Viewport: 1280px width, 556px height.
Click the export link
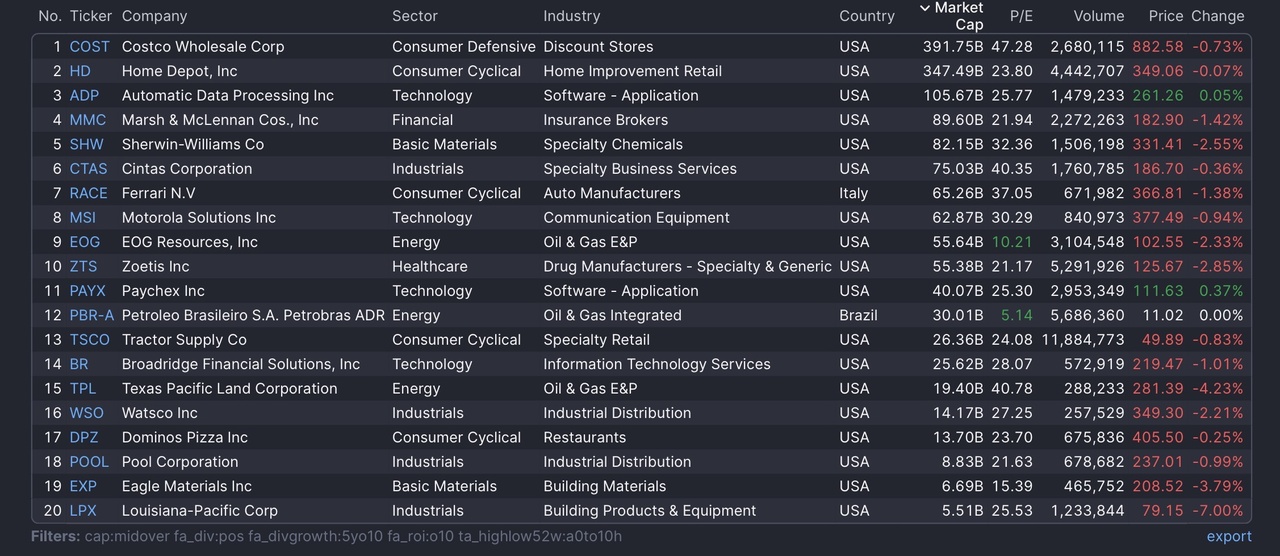pos(1229,536)
